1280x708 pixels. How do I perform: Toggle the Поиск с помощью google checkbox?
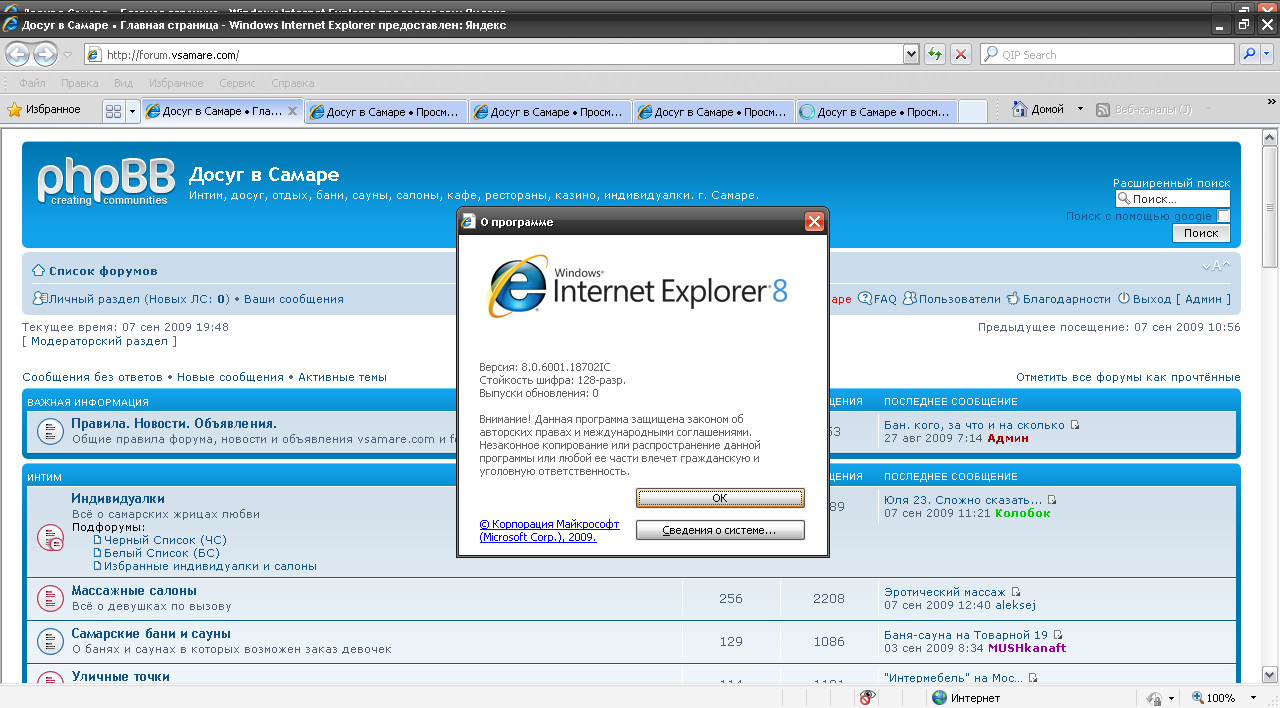1225,216
